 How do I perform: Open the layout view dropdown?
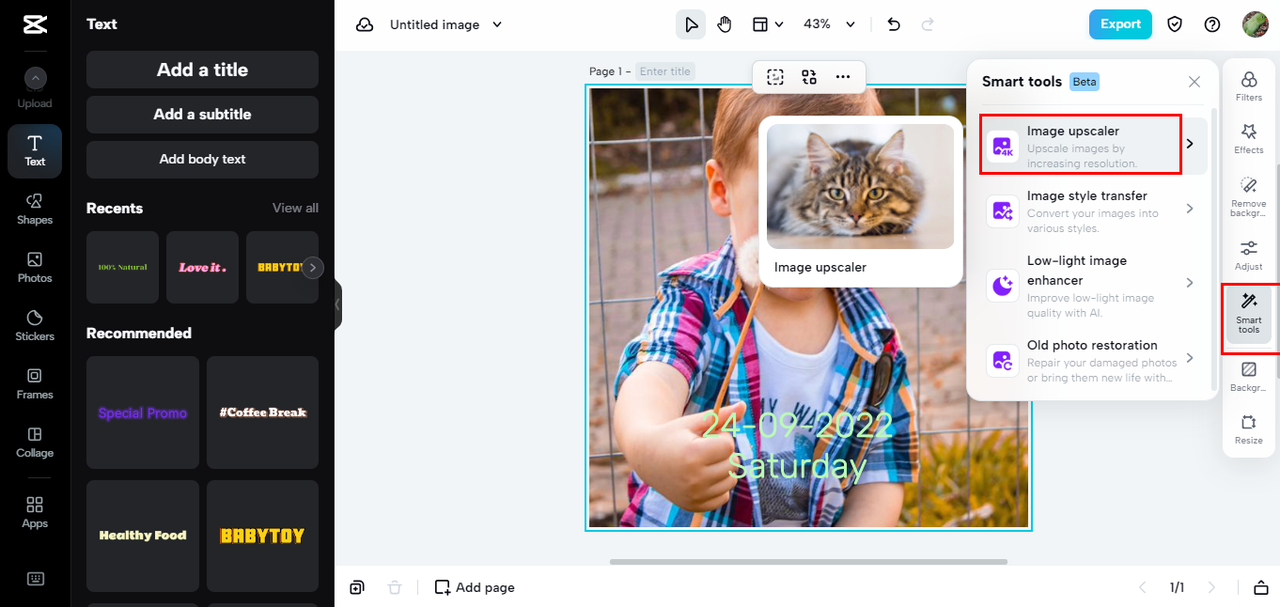[x=767, y=25]
